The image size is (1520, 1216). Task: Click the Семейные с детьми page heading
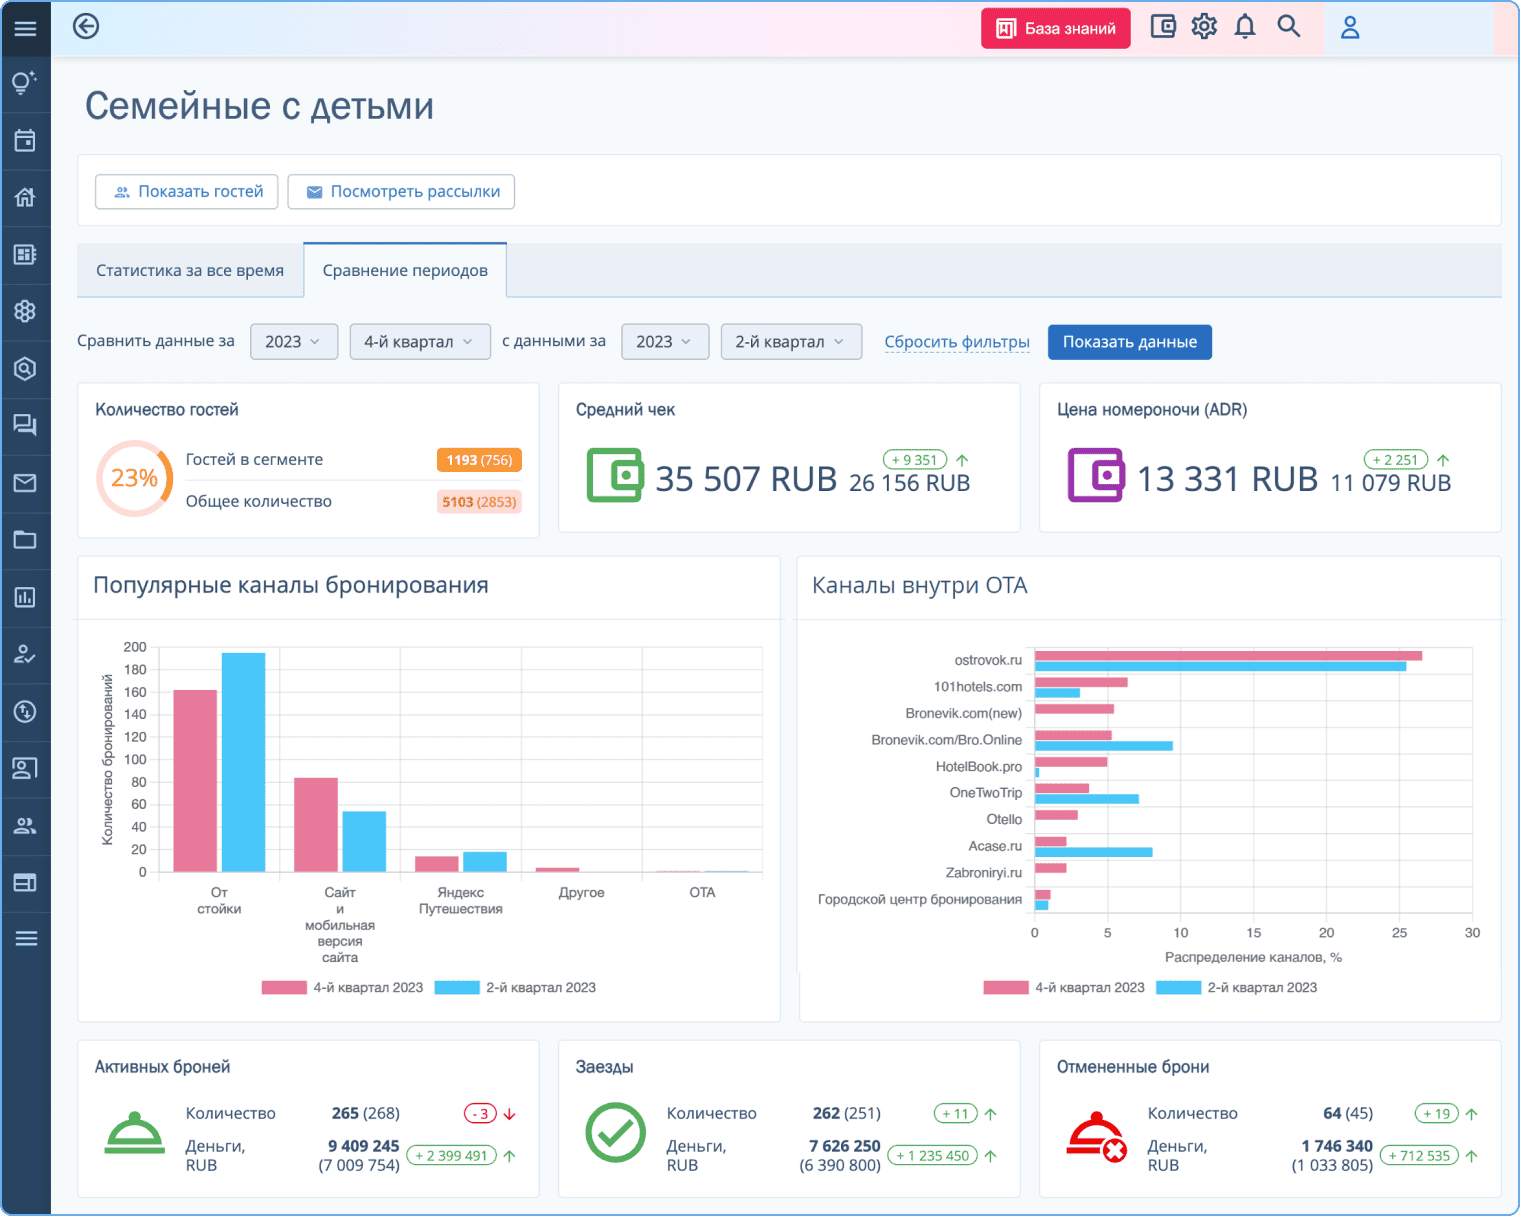[259, 106]
